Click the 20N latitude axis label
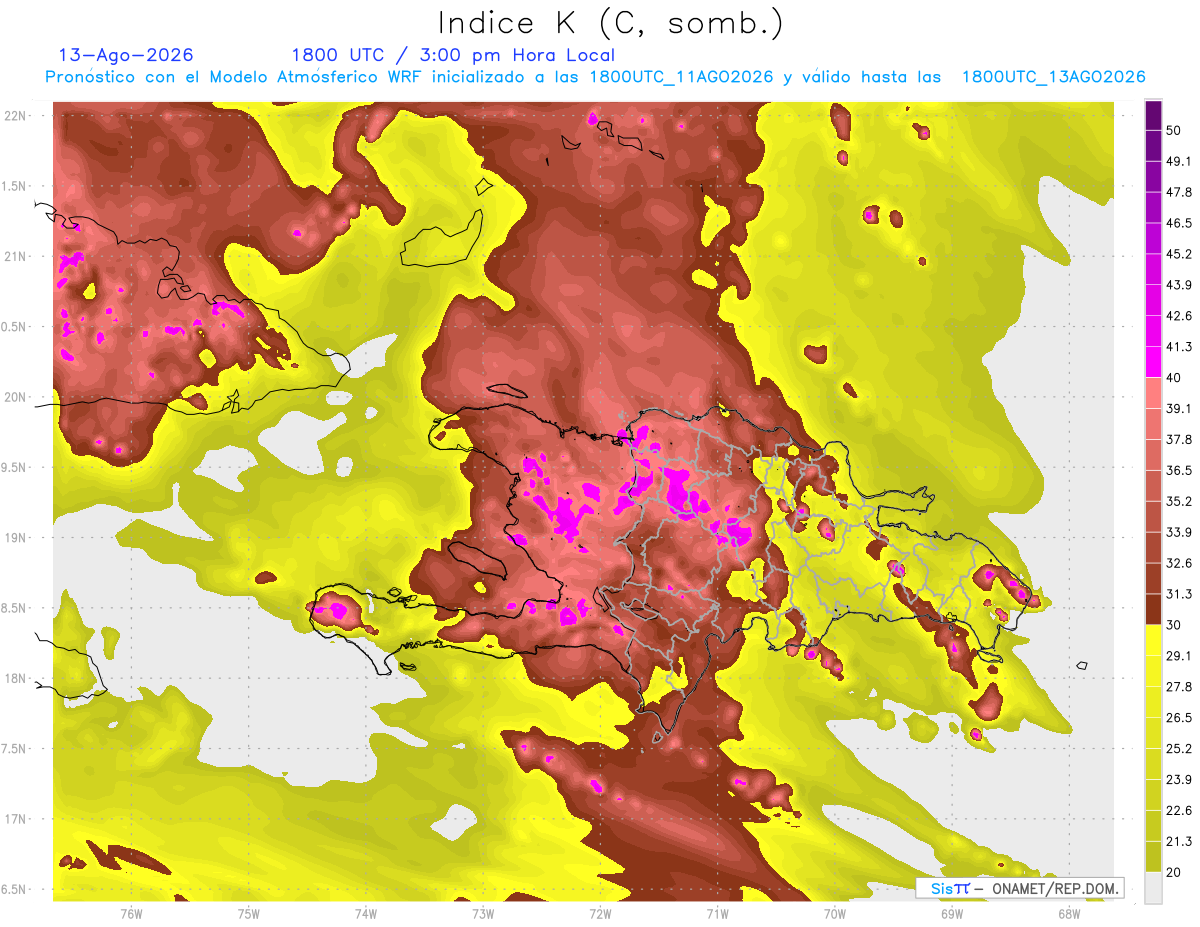1200x927 pixels. tap(15, 397)
